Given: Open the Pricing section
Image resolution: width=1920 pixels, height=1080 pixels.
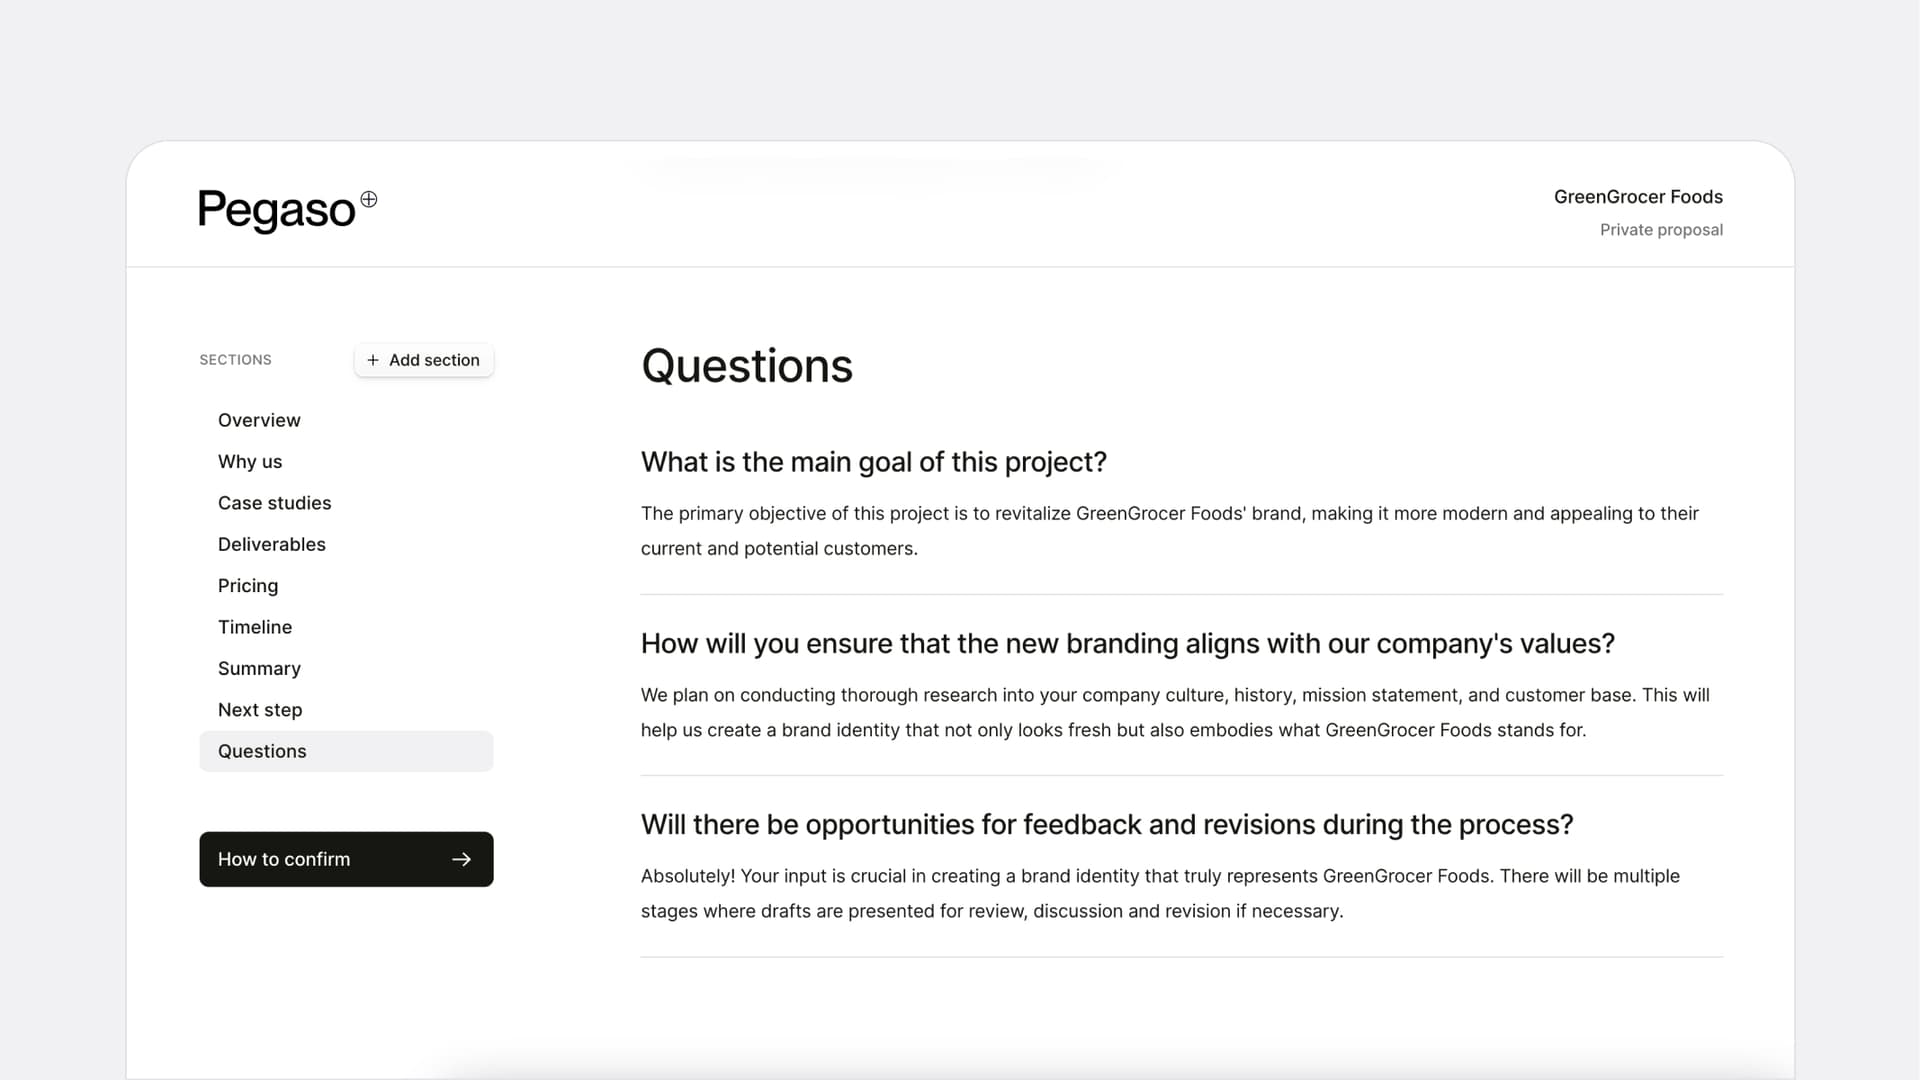Looking at the screenshot, I should coord(248,585).
